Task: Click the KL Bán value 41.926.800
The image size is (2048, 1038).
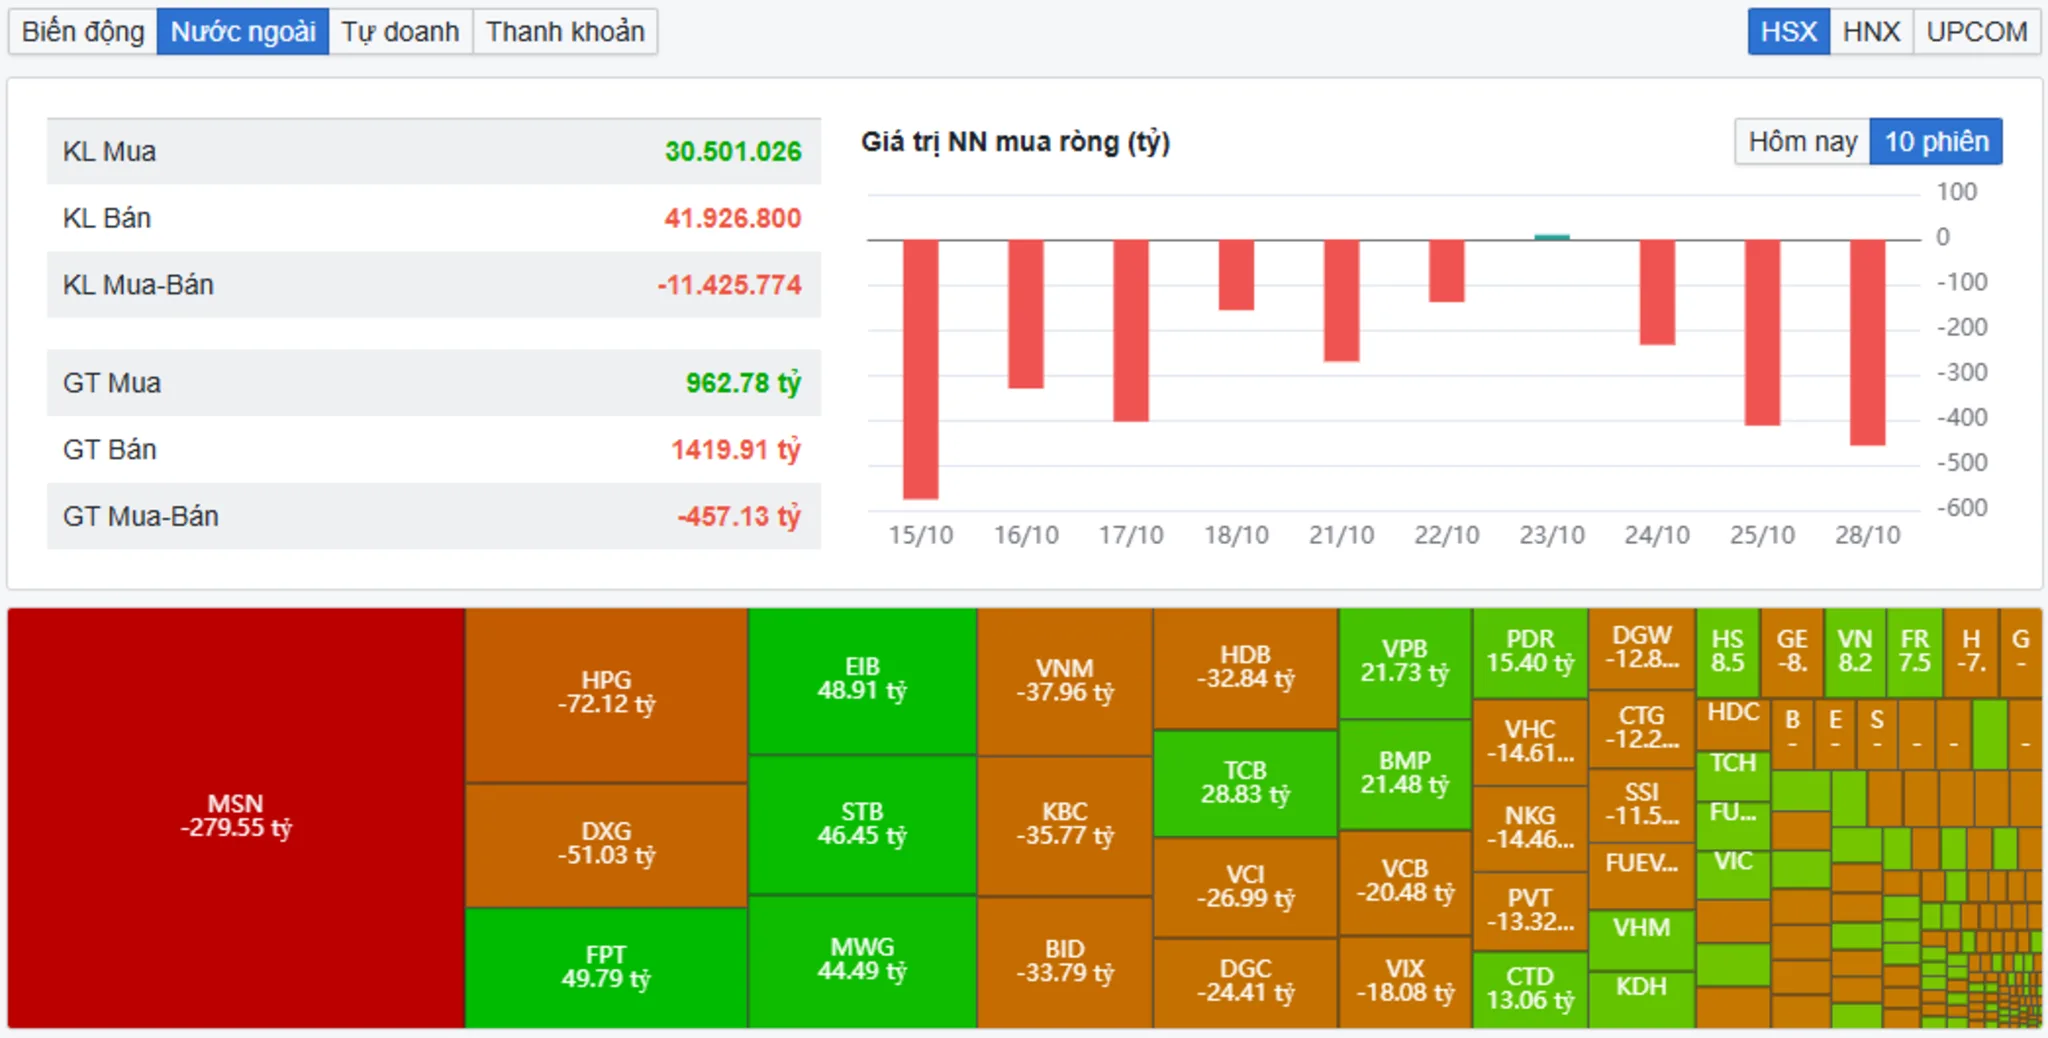Action: point(733,218)
